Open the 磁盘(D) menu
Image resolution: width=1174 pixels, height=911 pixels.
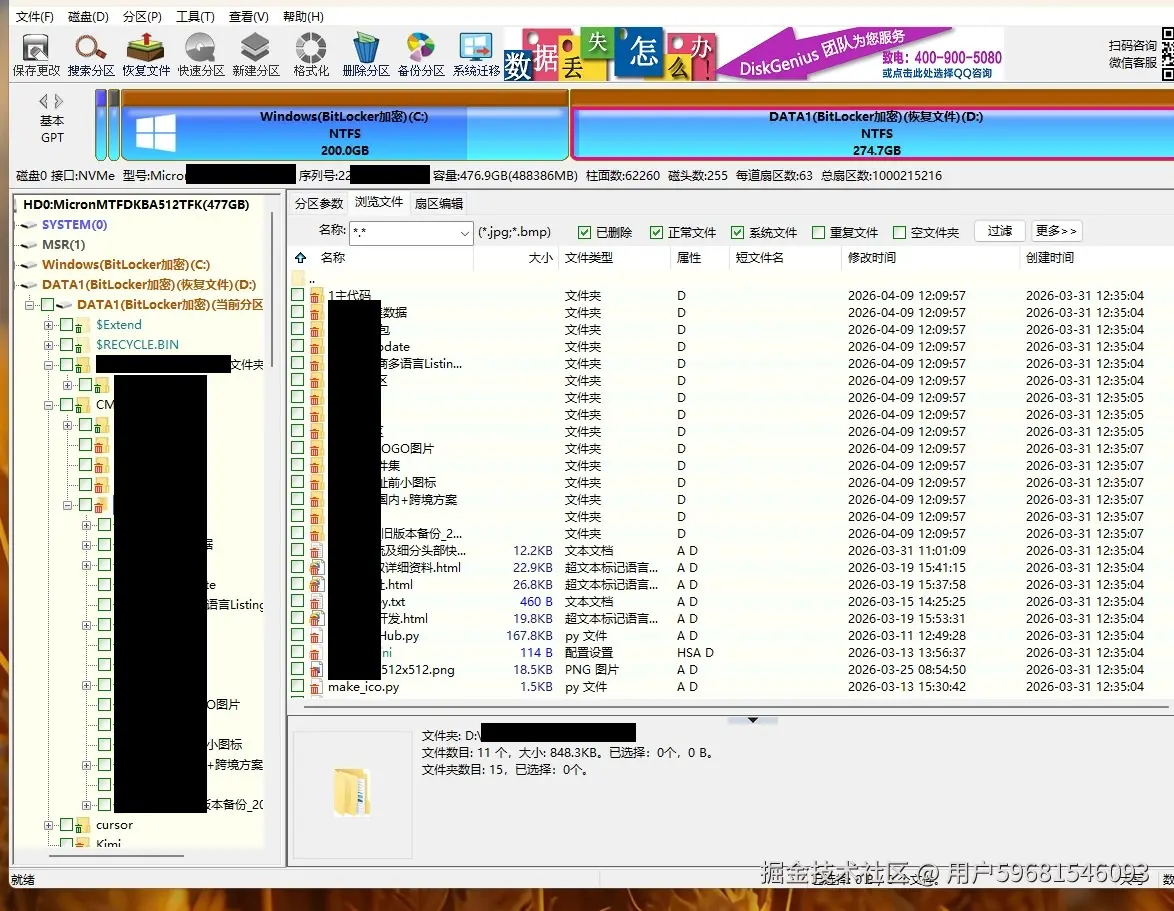tap(88, 16)
